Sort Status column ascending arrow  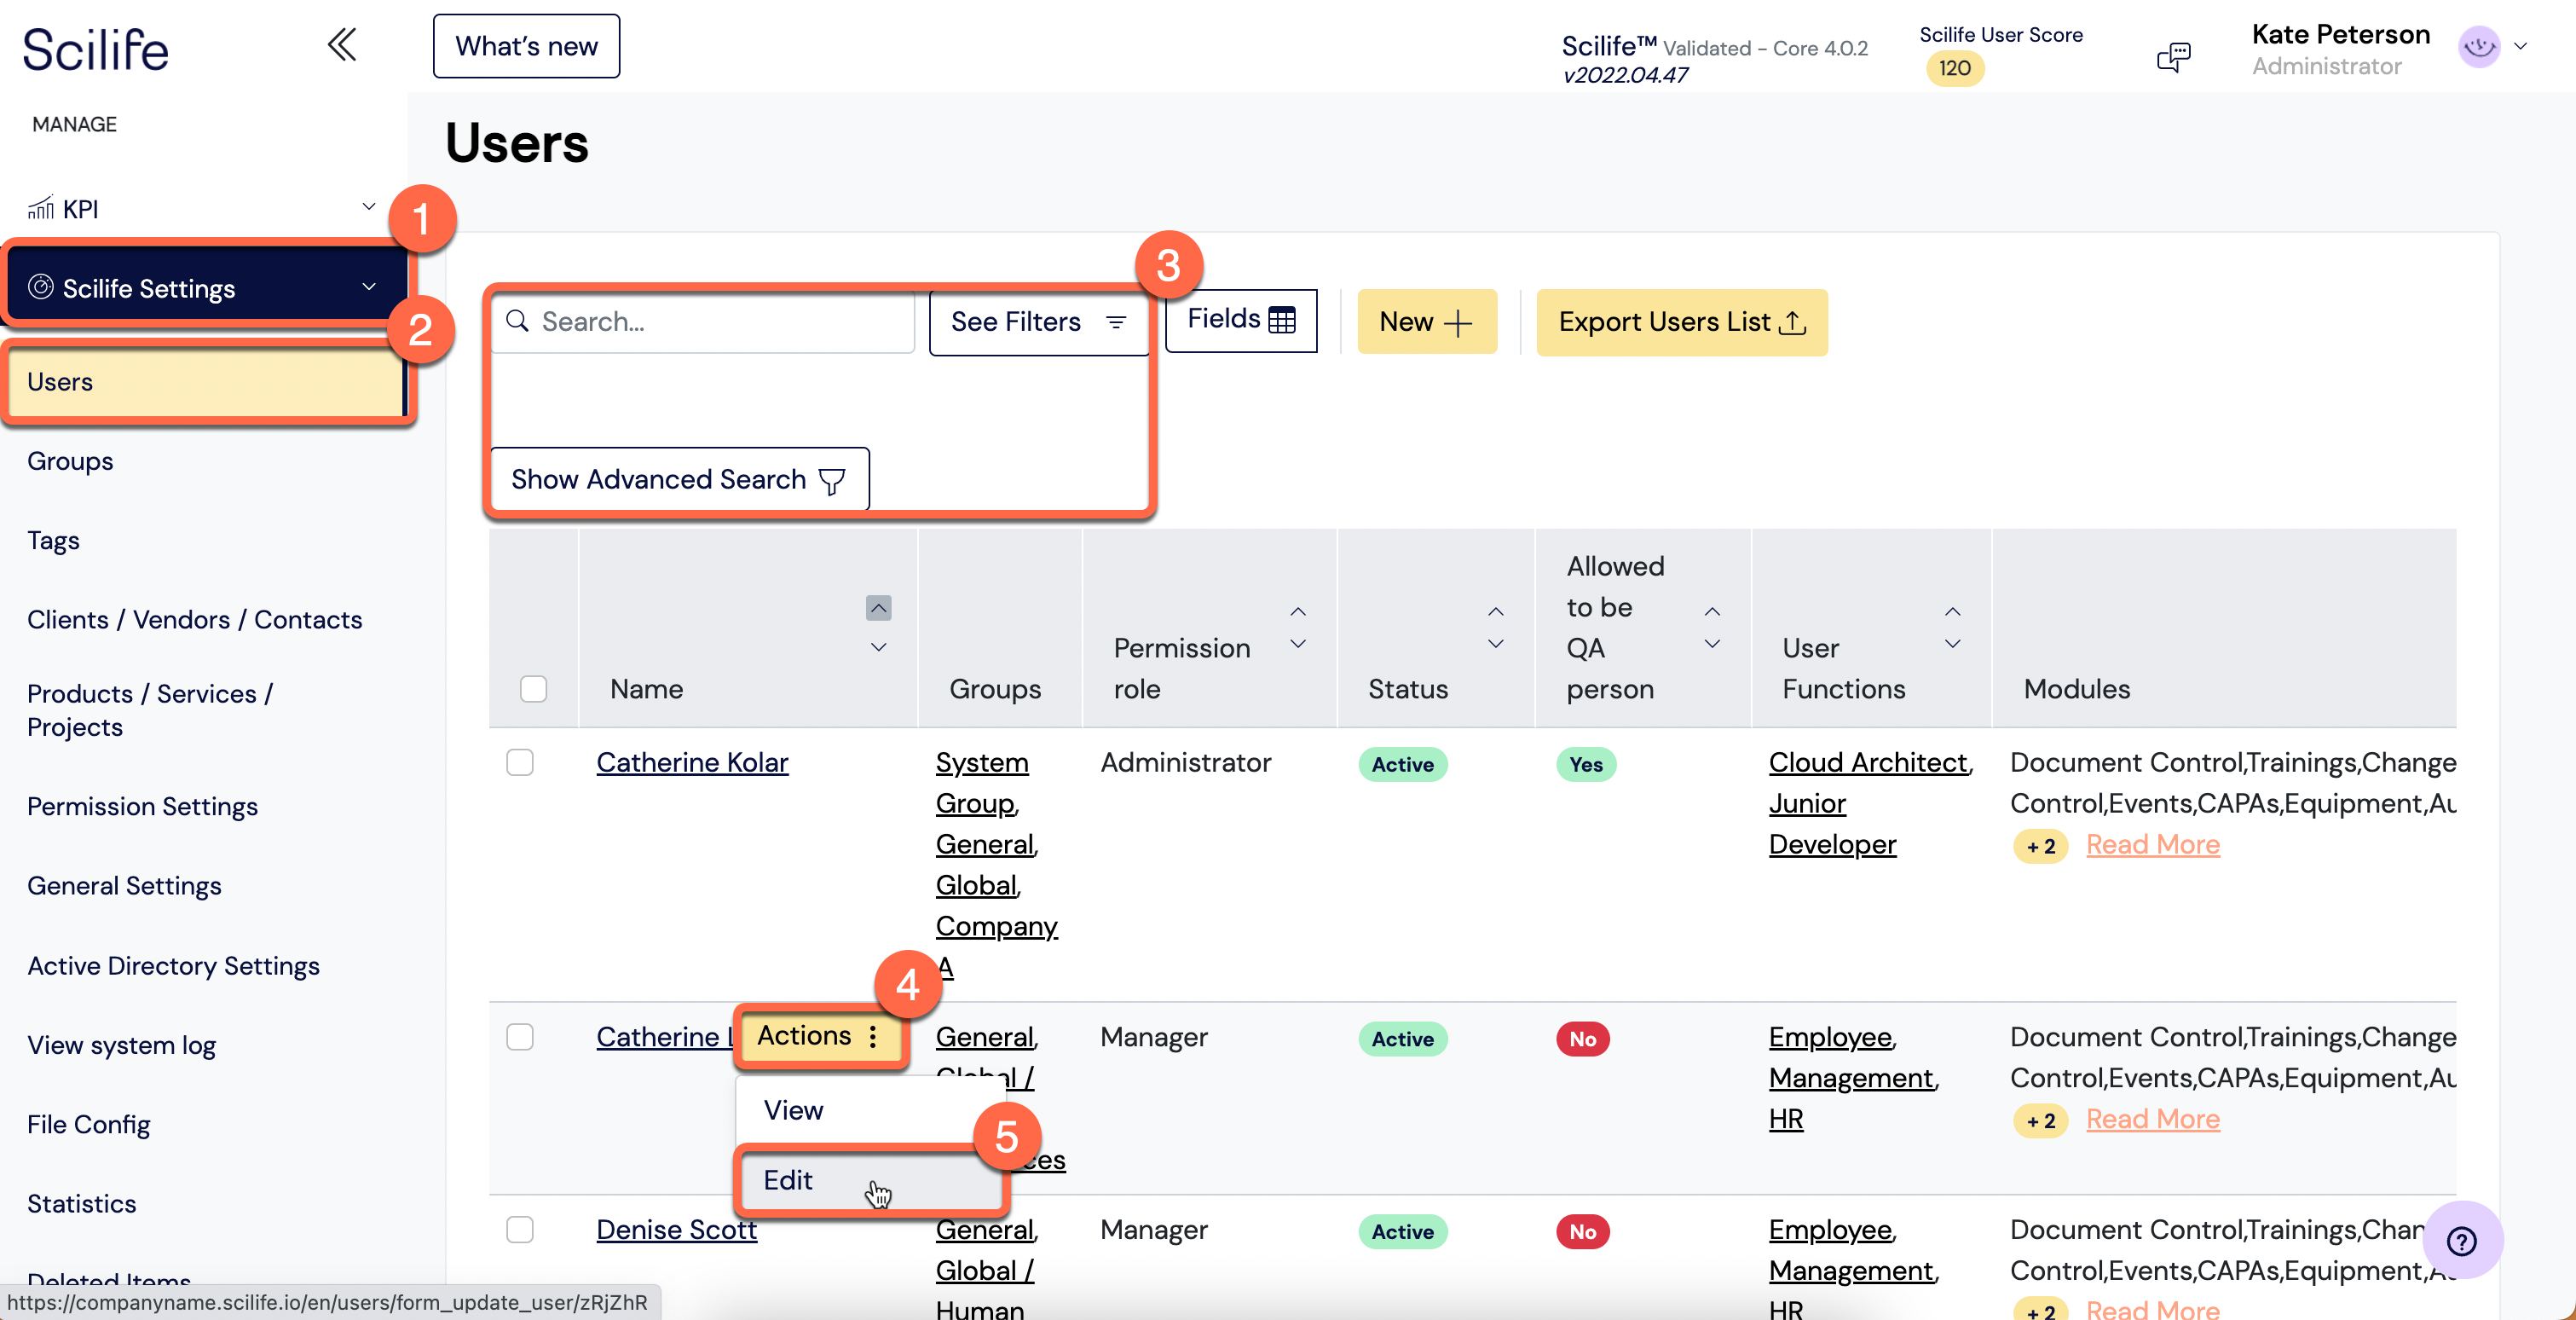(x=1495, y=611)
